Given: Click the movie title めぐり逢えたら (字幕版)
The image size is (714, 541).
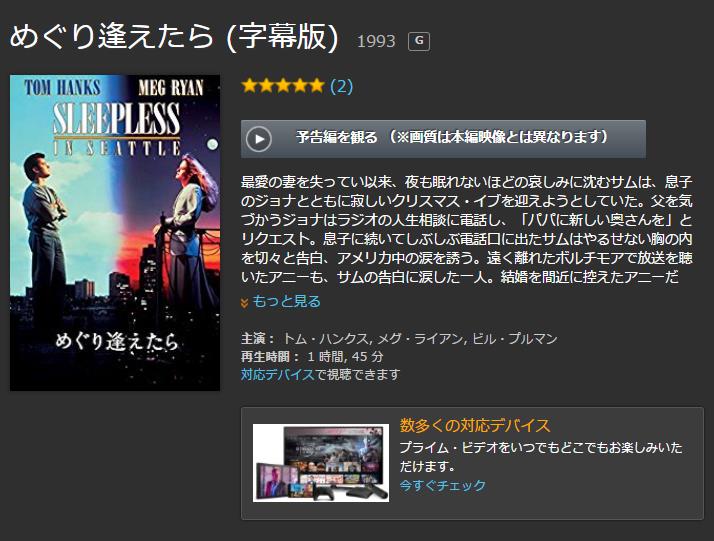Looking at the screenshot, I should point(174,36).
